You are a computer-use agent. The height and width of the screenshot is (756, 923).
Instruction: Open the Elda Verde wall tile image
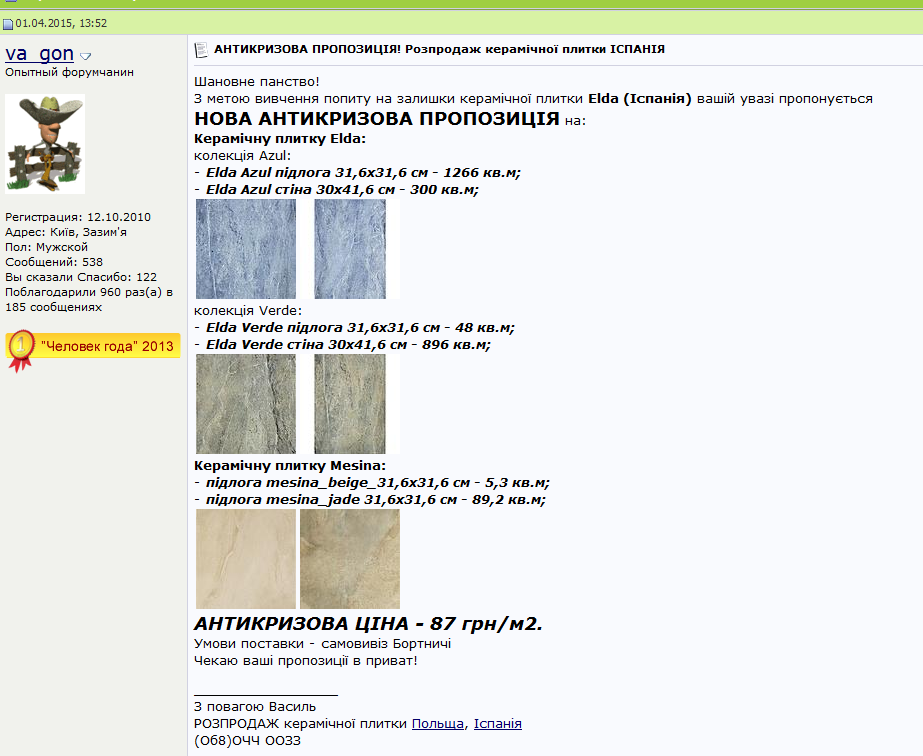pos(350,404)
